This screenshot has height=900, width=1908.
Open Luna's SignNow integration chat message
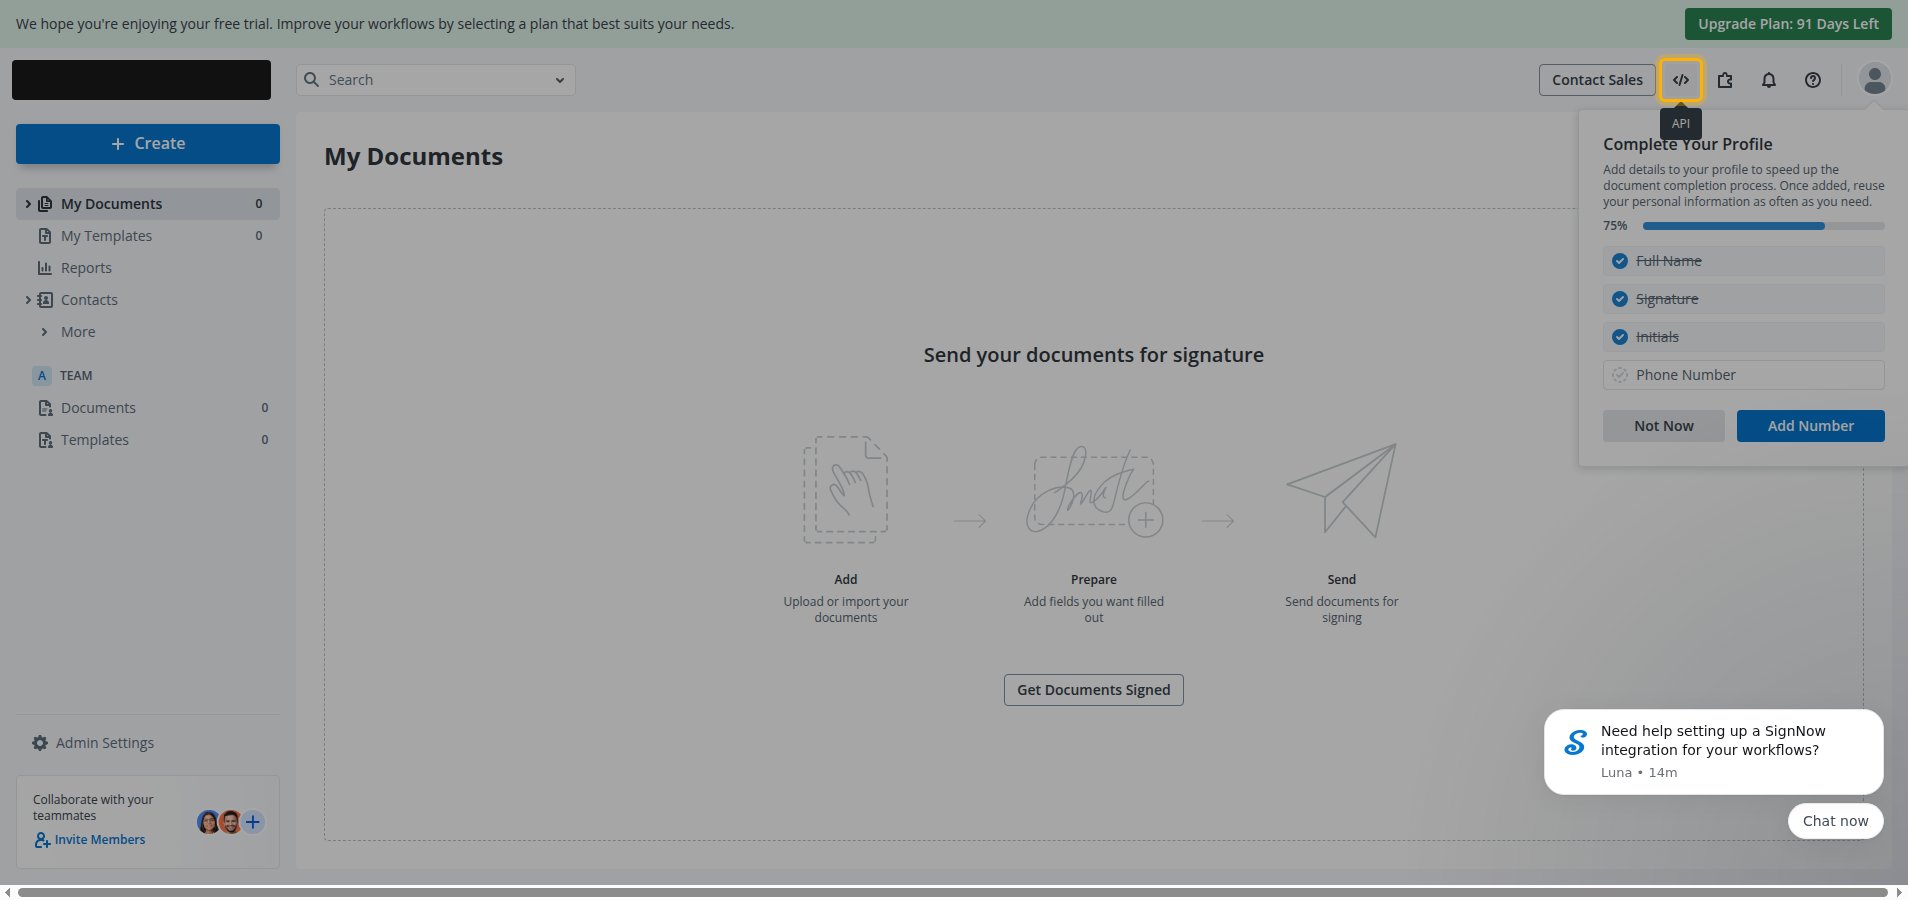tap(1714, 752)
